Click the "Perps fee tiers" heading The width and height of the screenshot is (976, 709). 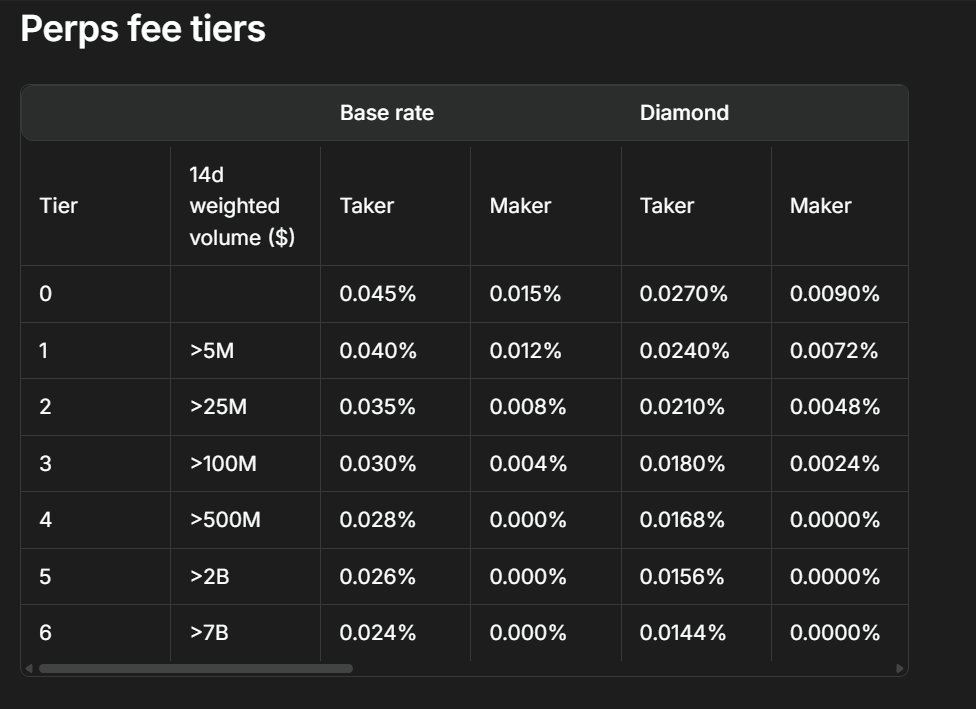pyautogui.click(x=143, y=29)
